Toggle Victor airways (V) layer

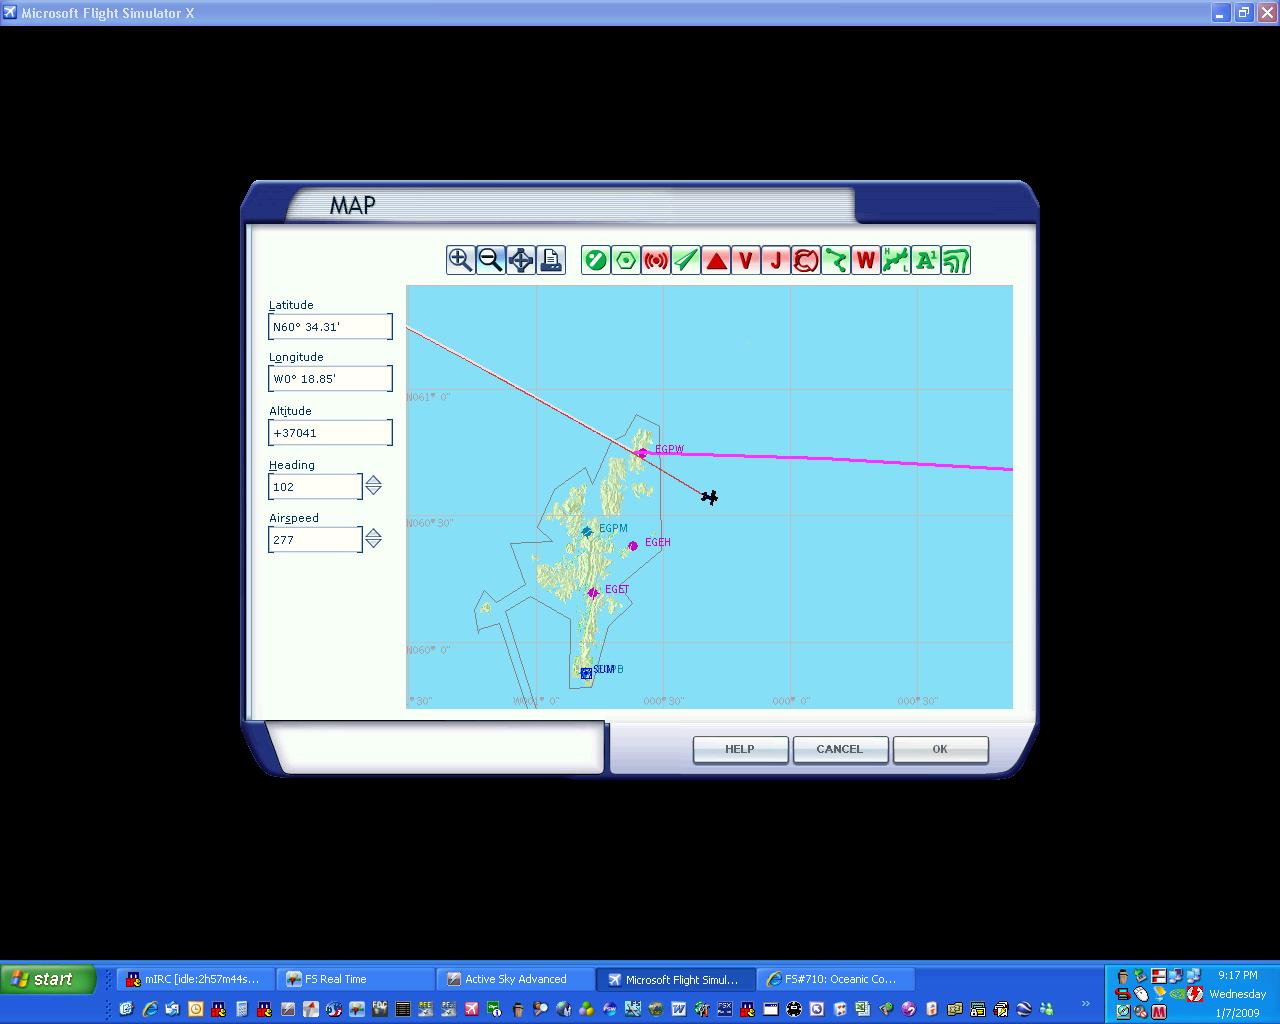tap(745, 260)
